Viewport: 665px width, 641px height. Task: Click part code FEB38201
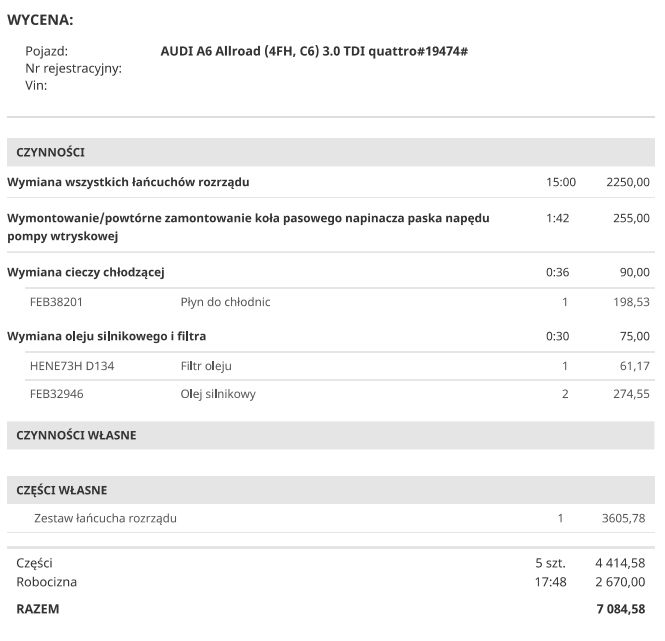(56, 302)
